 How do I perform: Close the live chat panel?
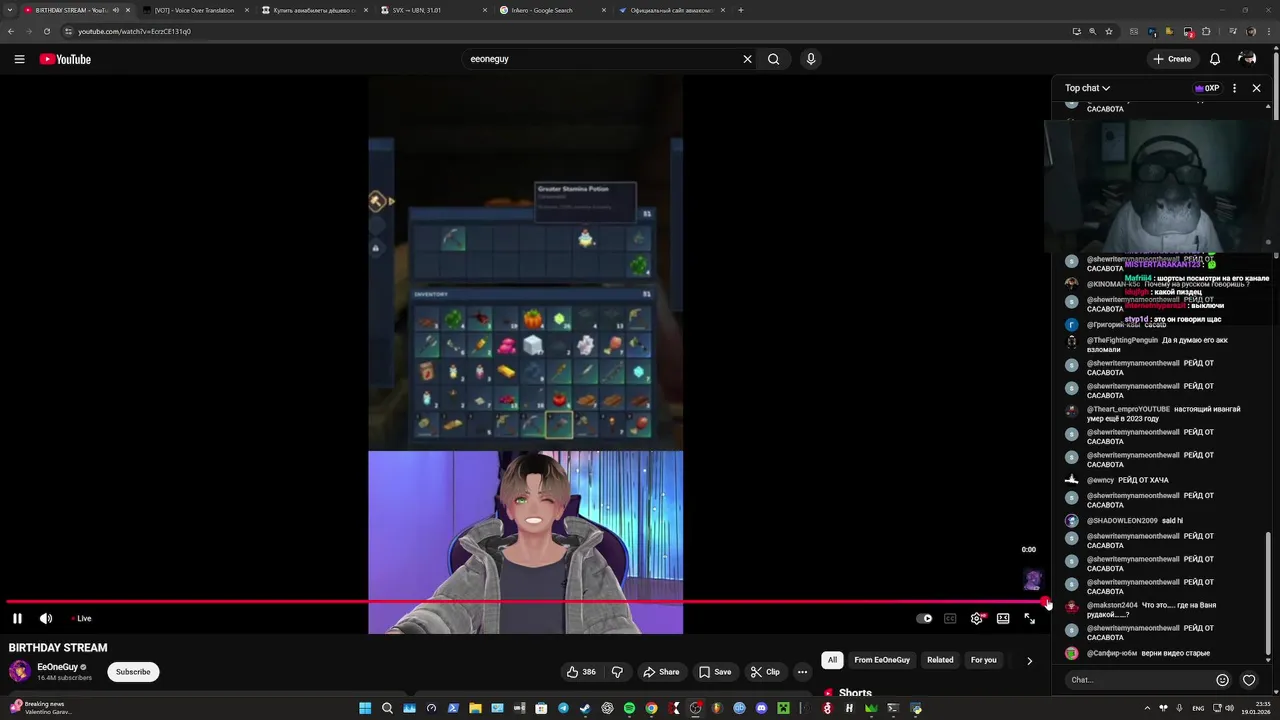pyautogui.click(x=1257, y=88)
